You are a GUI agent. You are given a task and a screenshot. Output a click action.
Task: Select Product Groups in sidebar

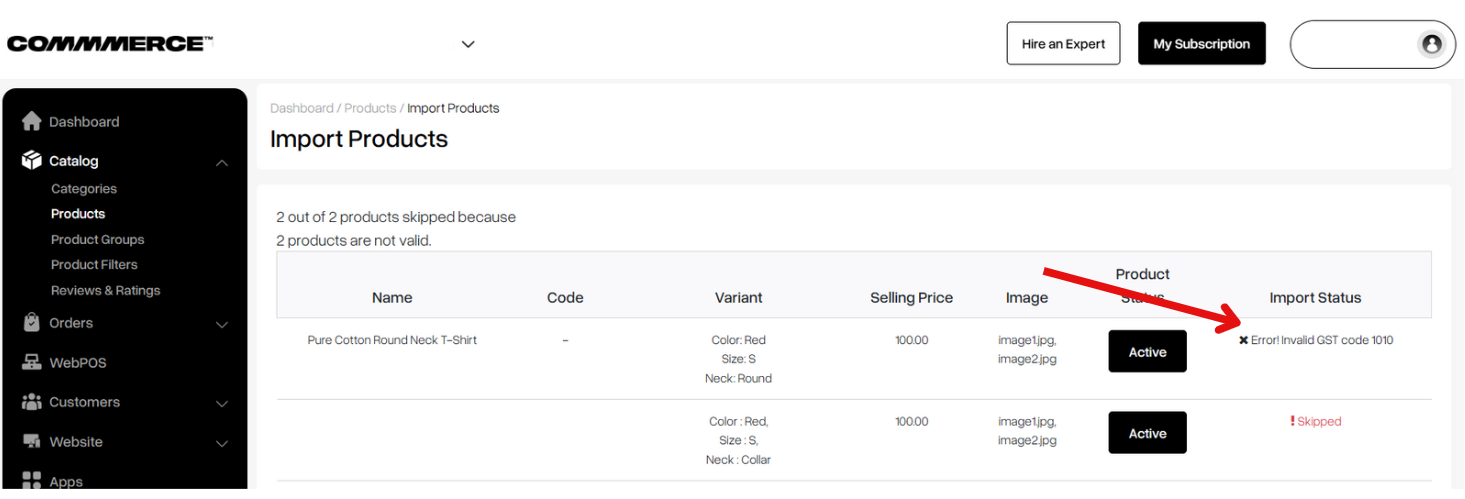click(97, 239)
